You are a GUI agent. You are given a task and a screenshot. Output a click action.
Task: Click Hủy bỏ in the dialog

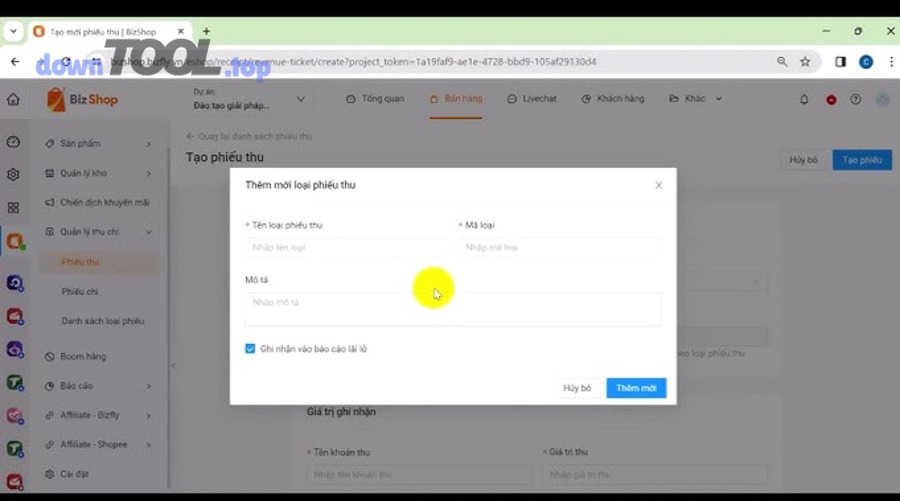tap(577, 388)
